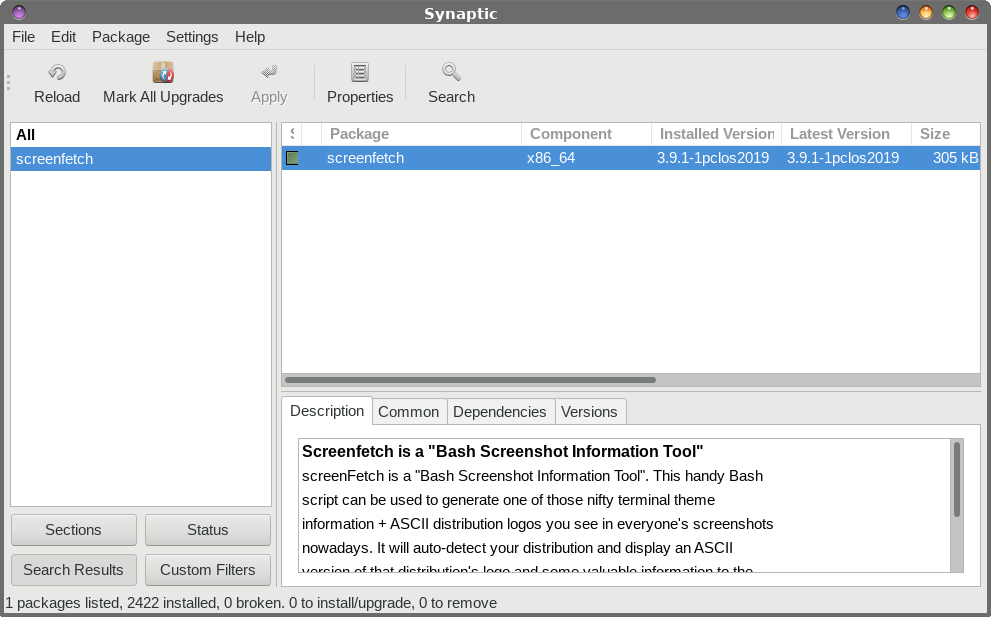Select the Description tab

(x=327, y=411)
